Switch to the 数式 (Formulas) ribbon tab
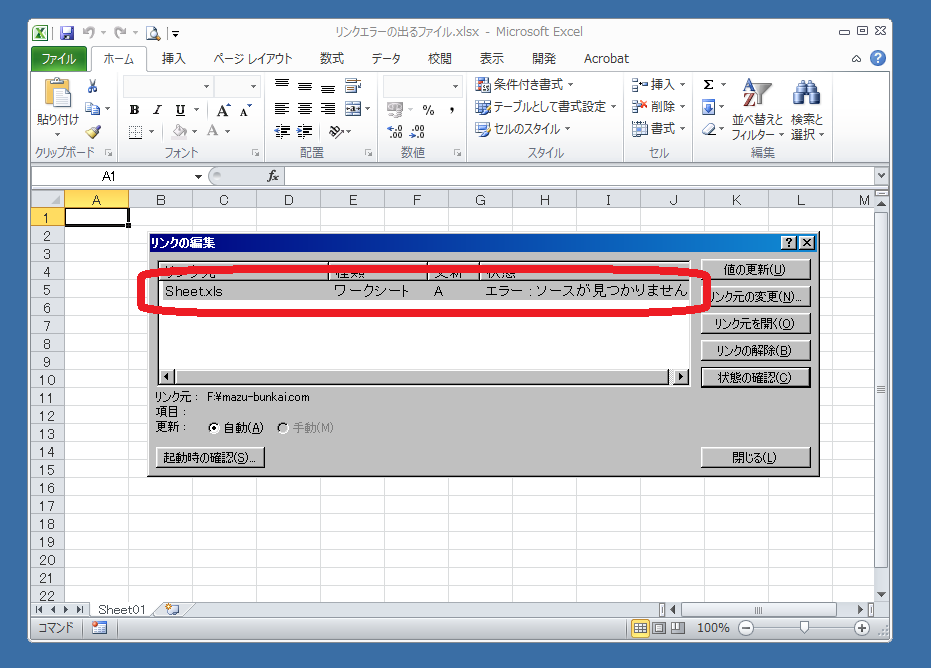 332,59
